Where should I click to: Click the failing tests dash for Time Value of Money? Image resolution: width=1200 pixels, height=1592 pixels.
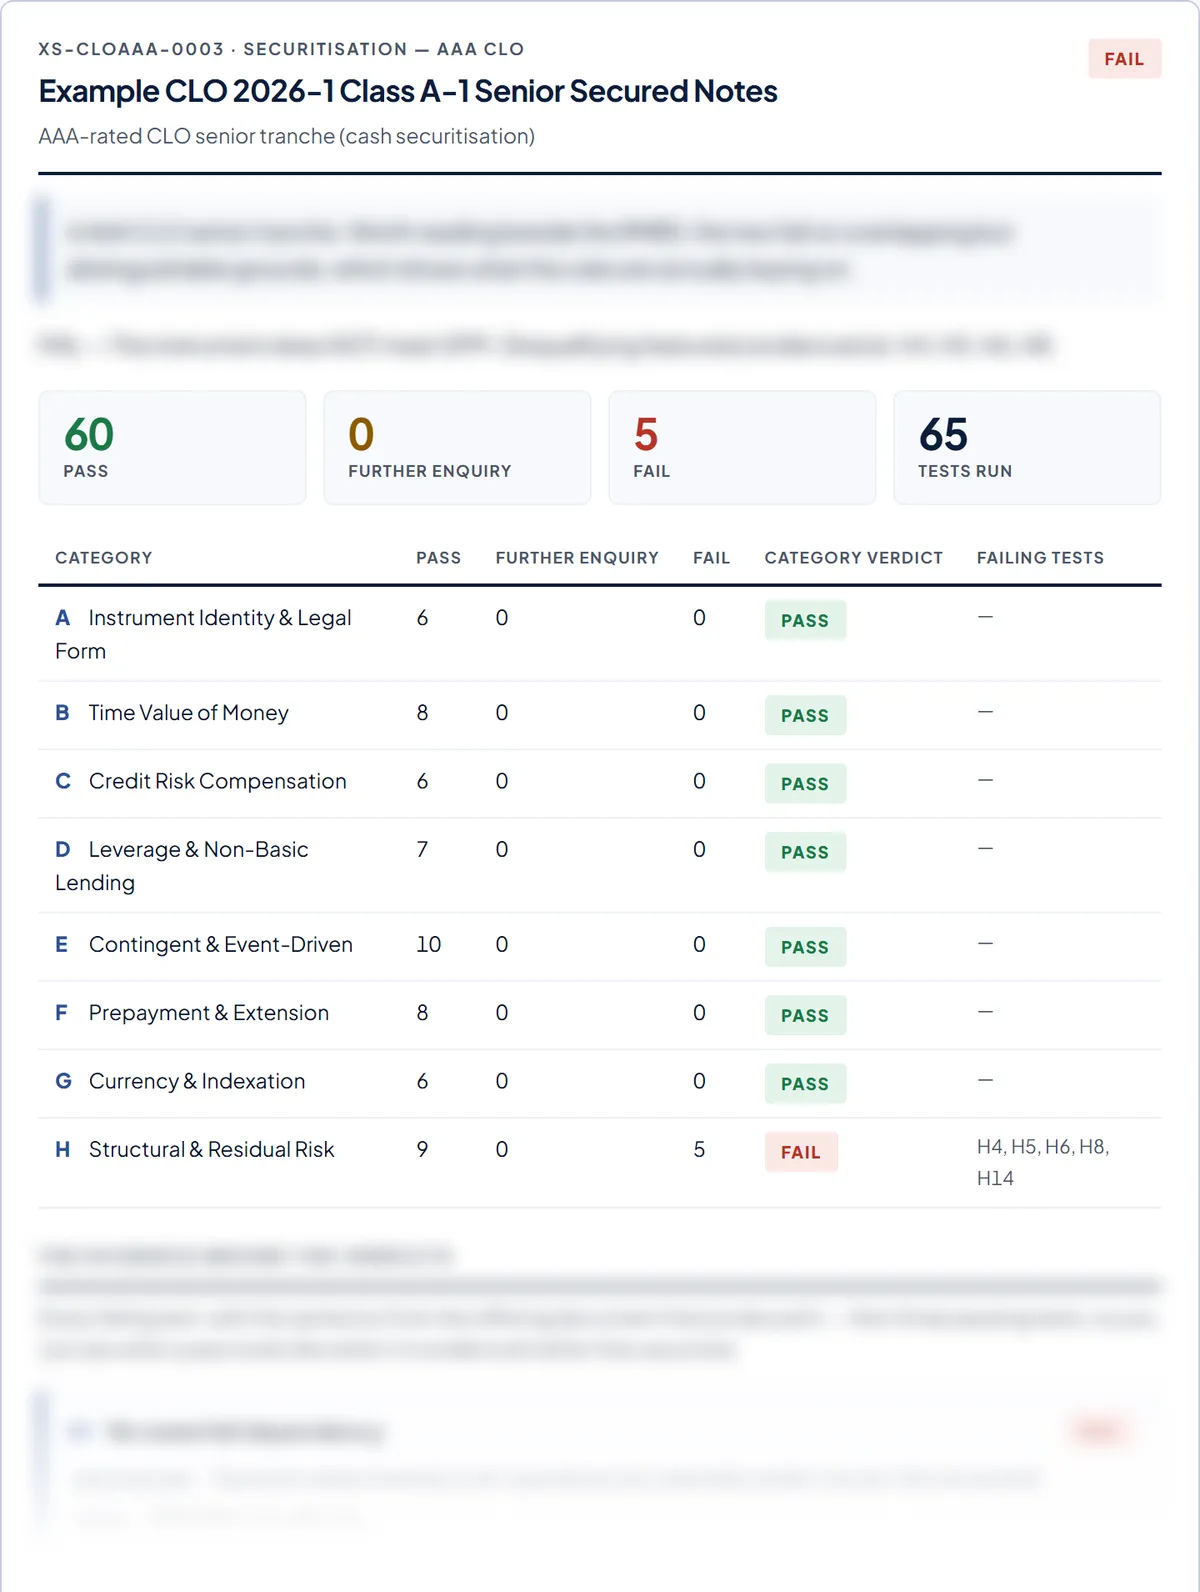point(985,712)
